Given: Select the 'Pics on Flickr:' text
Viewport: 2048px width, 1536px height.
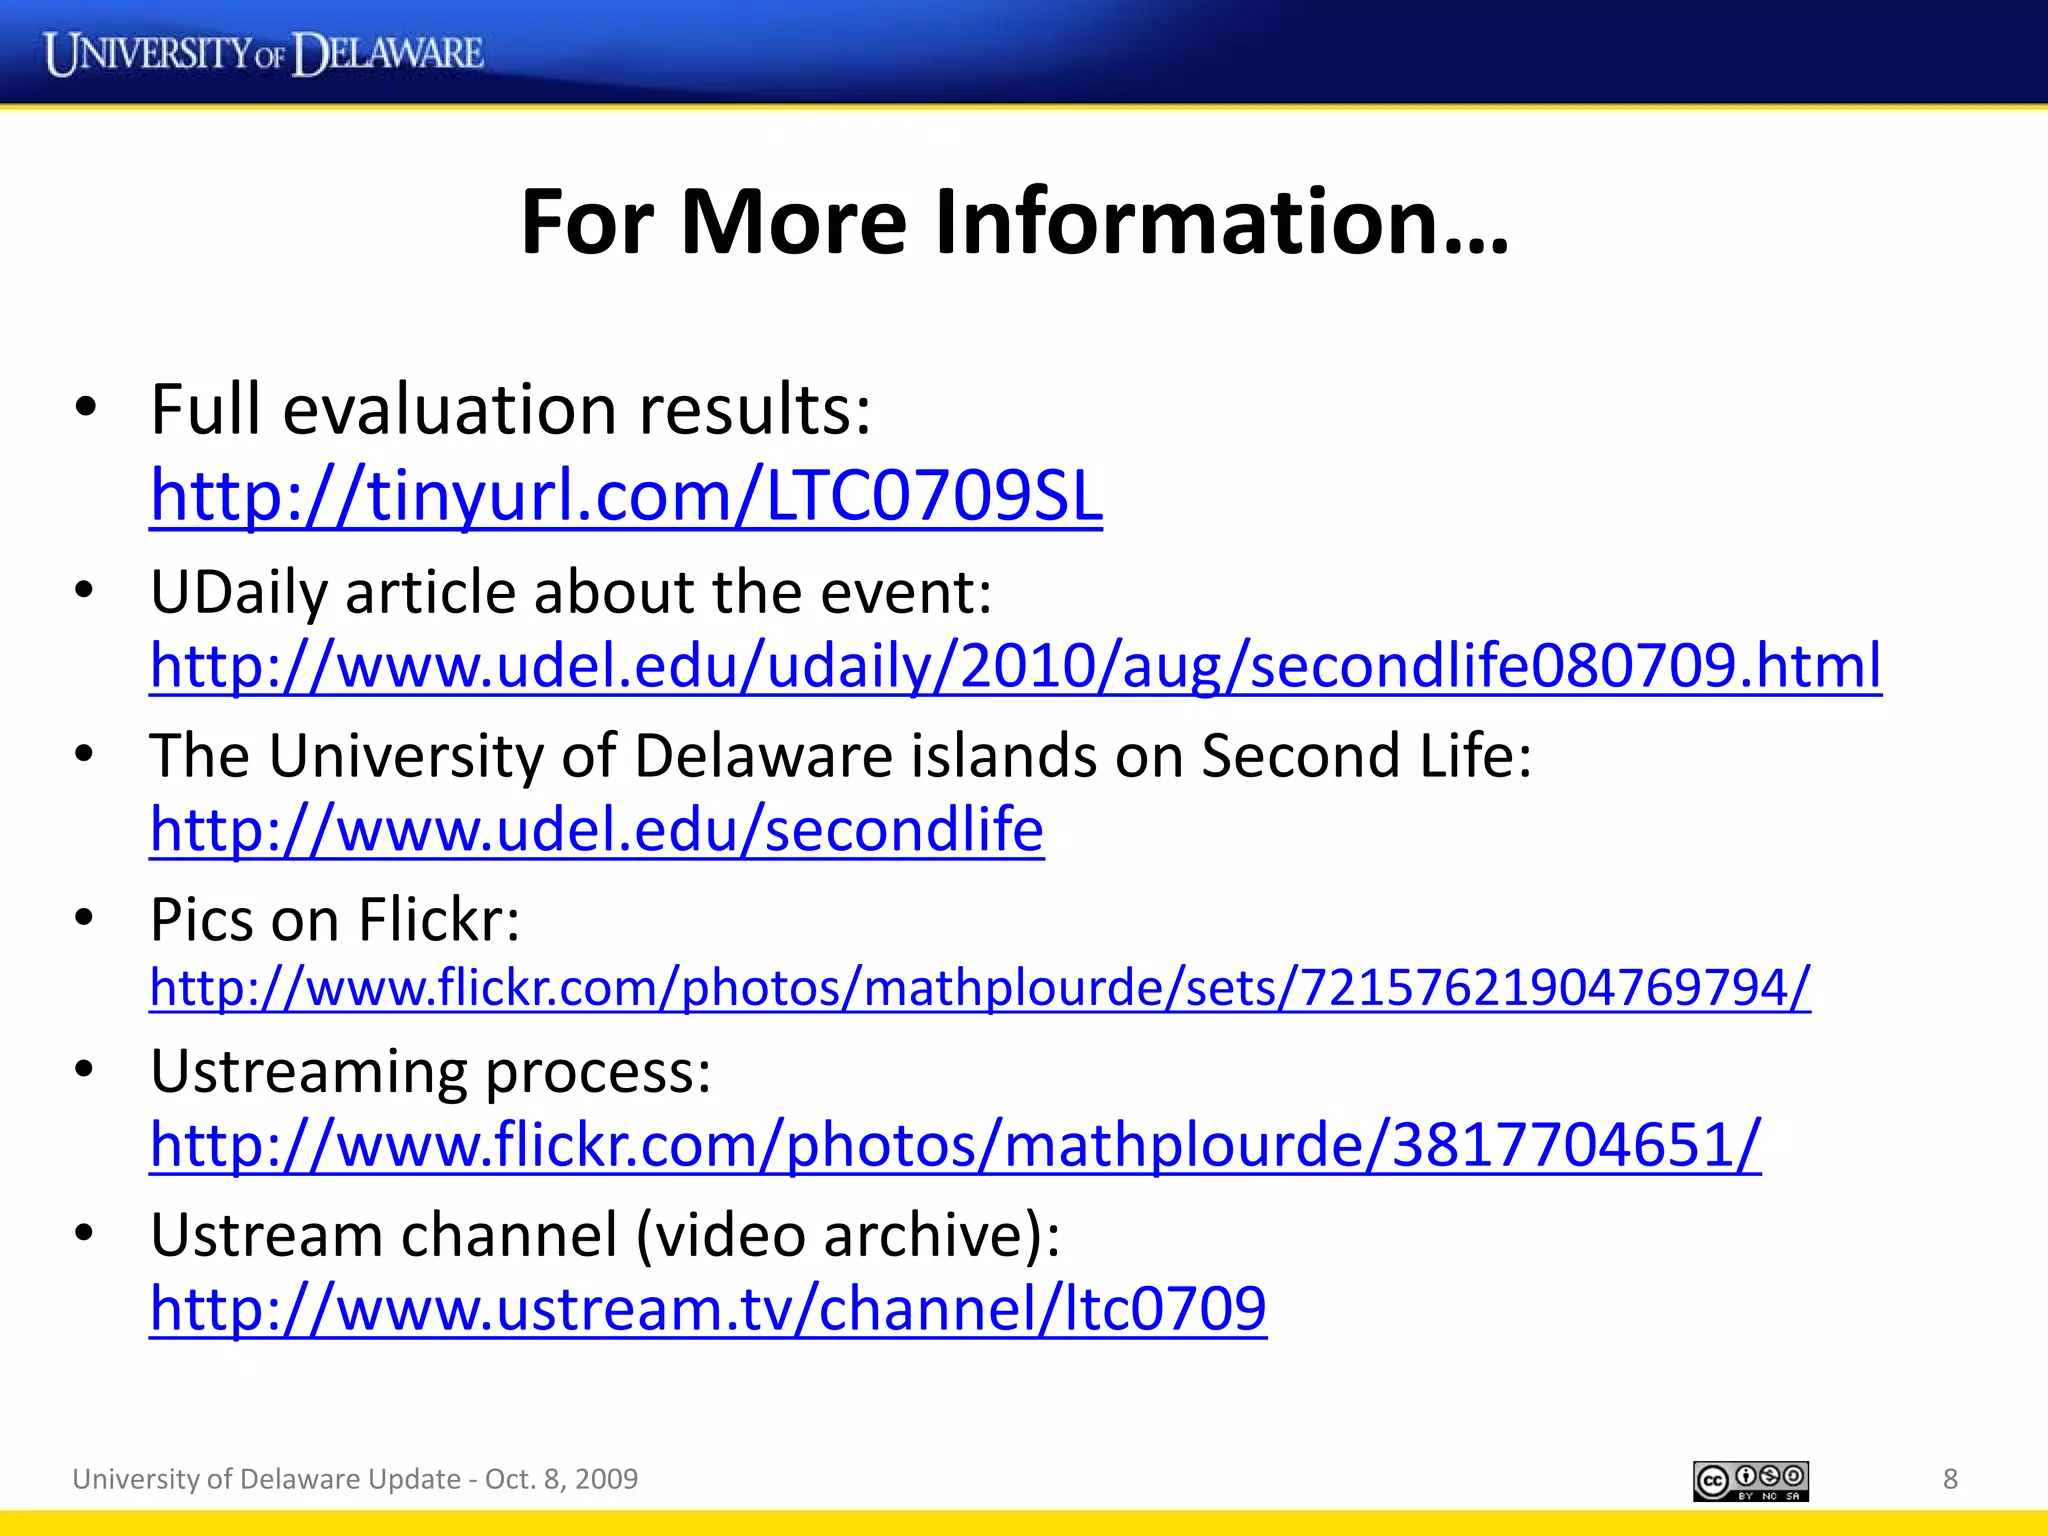Looking at the screenshot, I should [x=335, y=919].
